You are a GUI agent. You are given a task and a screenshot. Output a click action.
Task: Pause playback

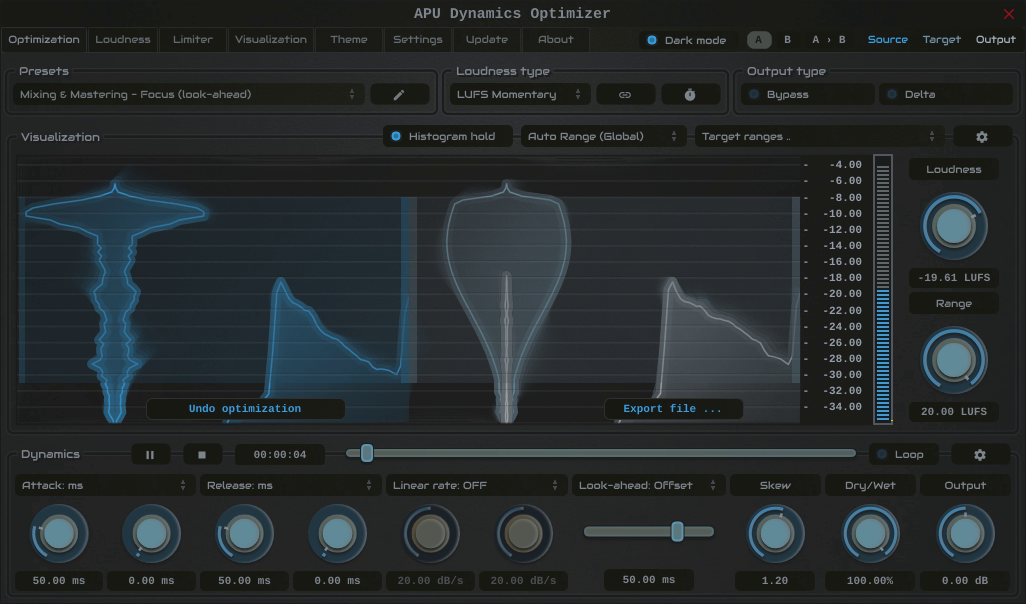point(150,454)
